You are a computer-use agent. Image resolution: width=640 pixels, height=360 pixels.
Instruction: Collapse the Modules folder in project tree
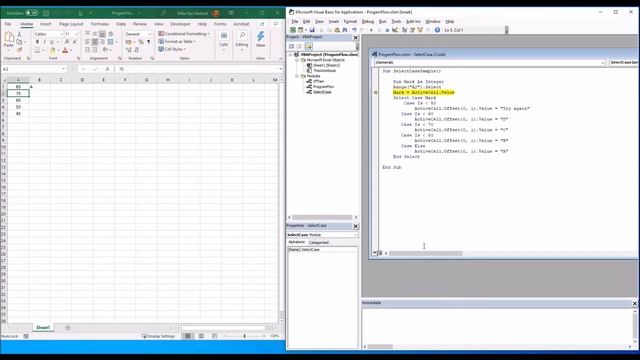tap(297, 76)
